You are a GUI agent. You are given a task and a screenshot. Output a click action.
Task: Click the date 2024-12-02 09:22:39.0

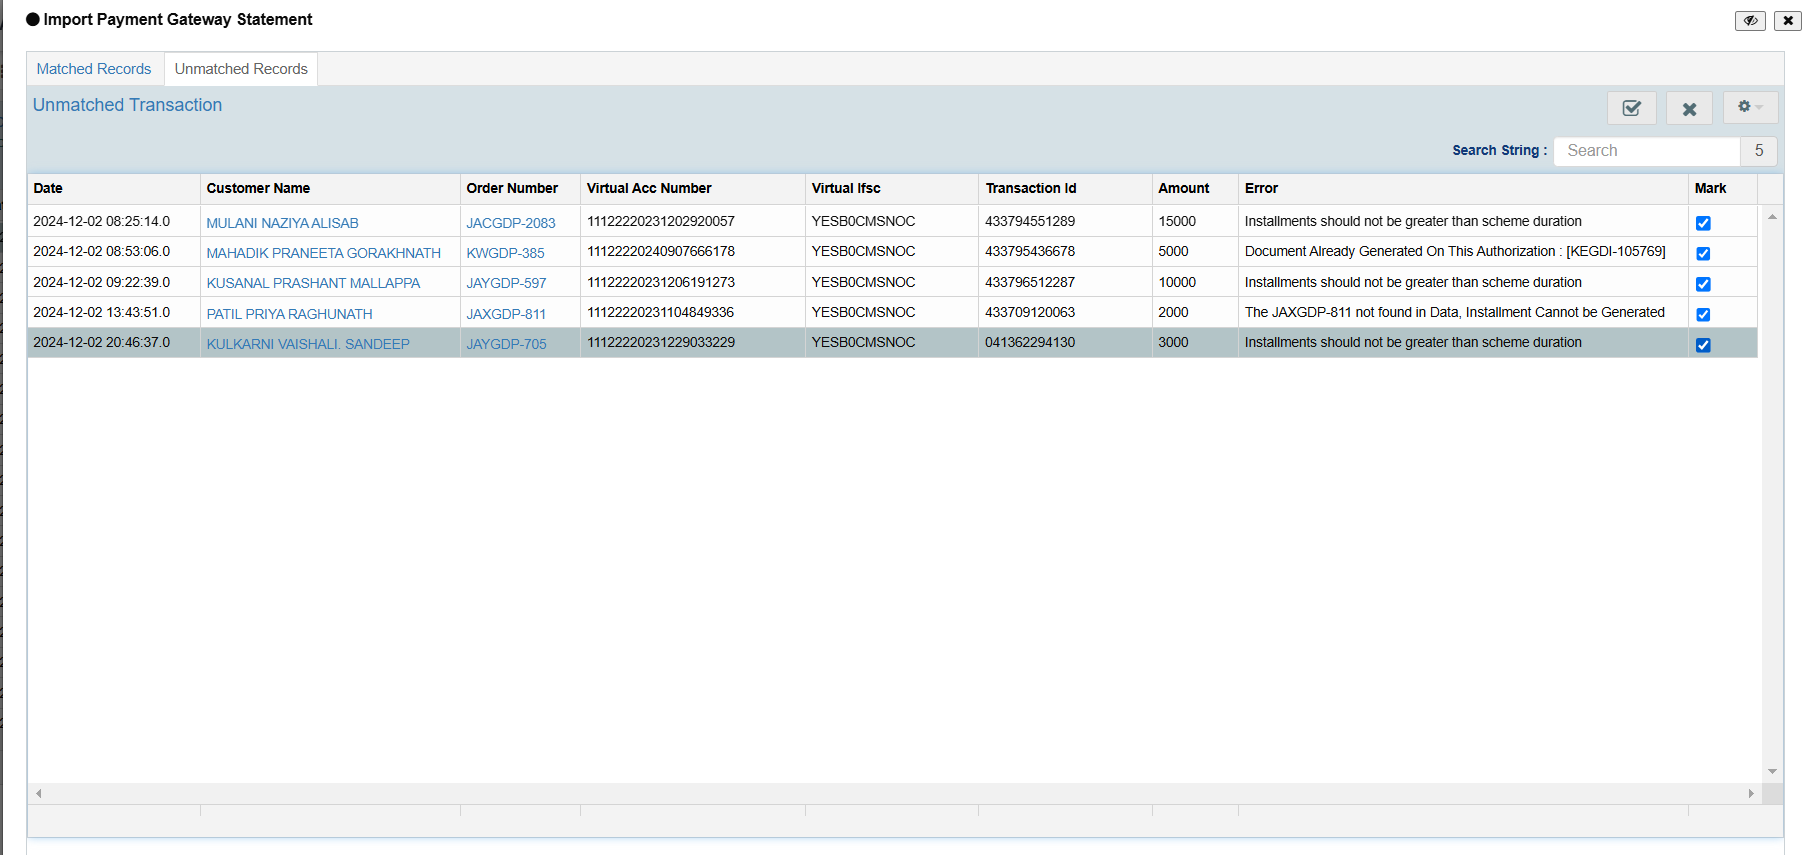pos(102,282)
